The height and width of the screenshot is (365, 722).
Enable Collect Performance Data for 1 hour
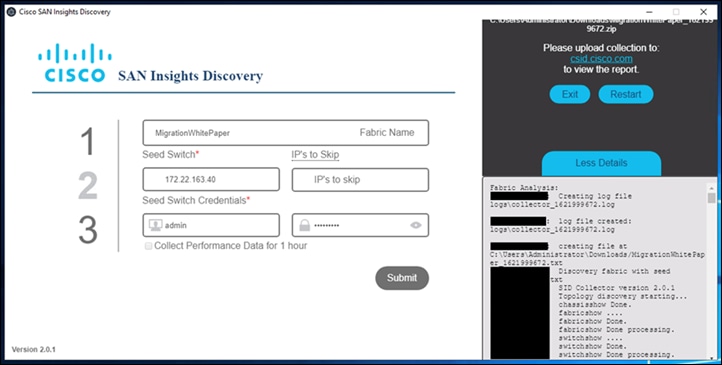coord(148,246)
